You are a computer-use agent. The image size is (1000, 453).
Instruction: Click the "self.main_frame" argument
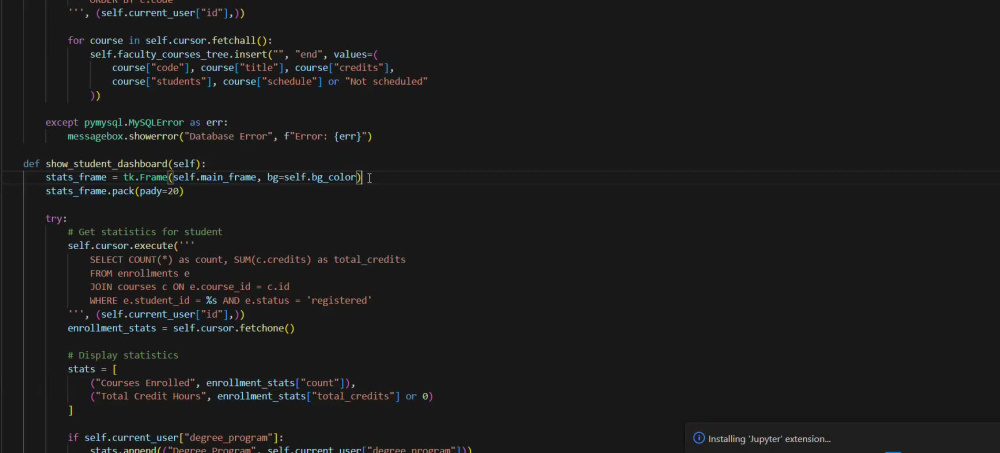214,177
